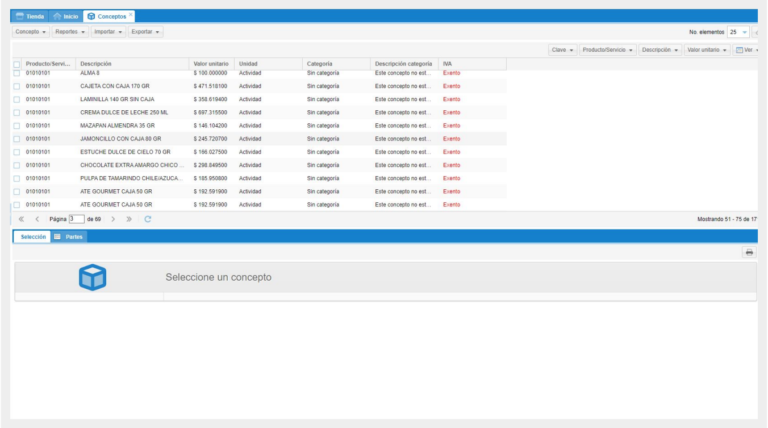Go to the previous page arrow

pyautogui.click(x=37, y=218)
